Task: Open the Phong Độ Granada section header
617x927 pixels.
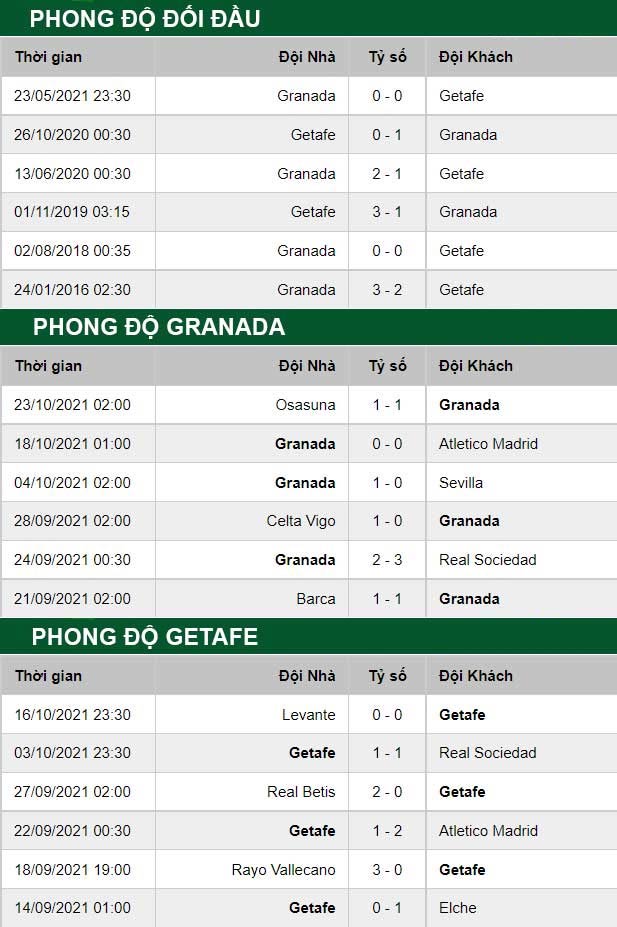Action: coord(158,327)
